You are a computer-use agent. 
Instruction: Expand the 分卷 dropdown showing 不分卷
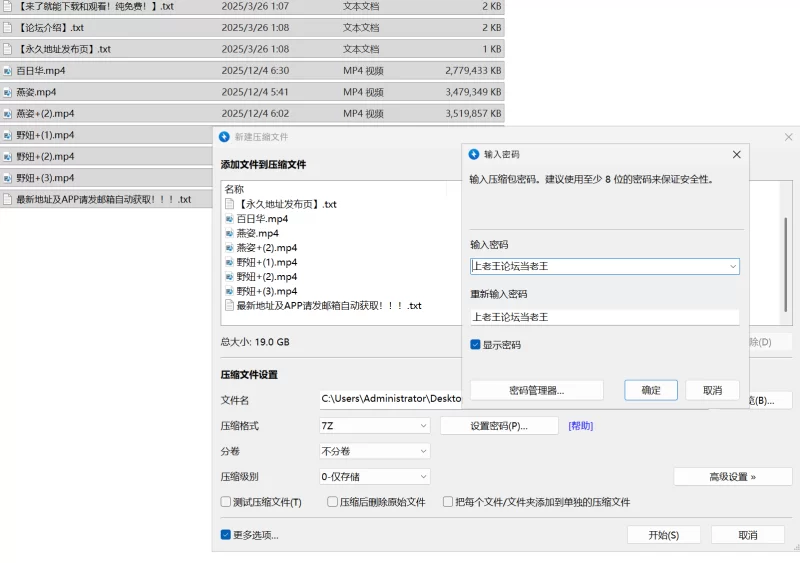375,451
